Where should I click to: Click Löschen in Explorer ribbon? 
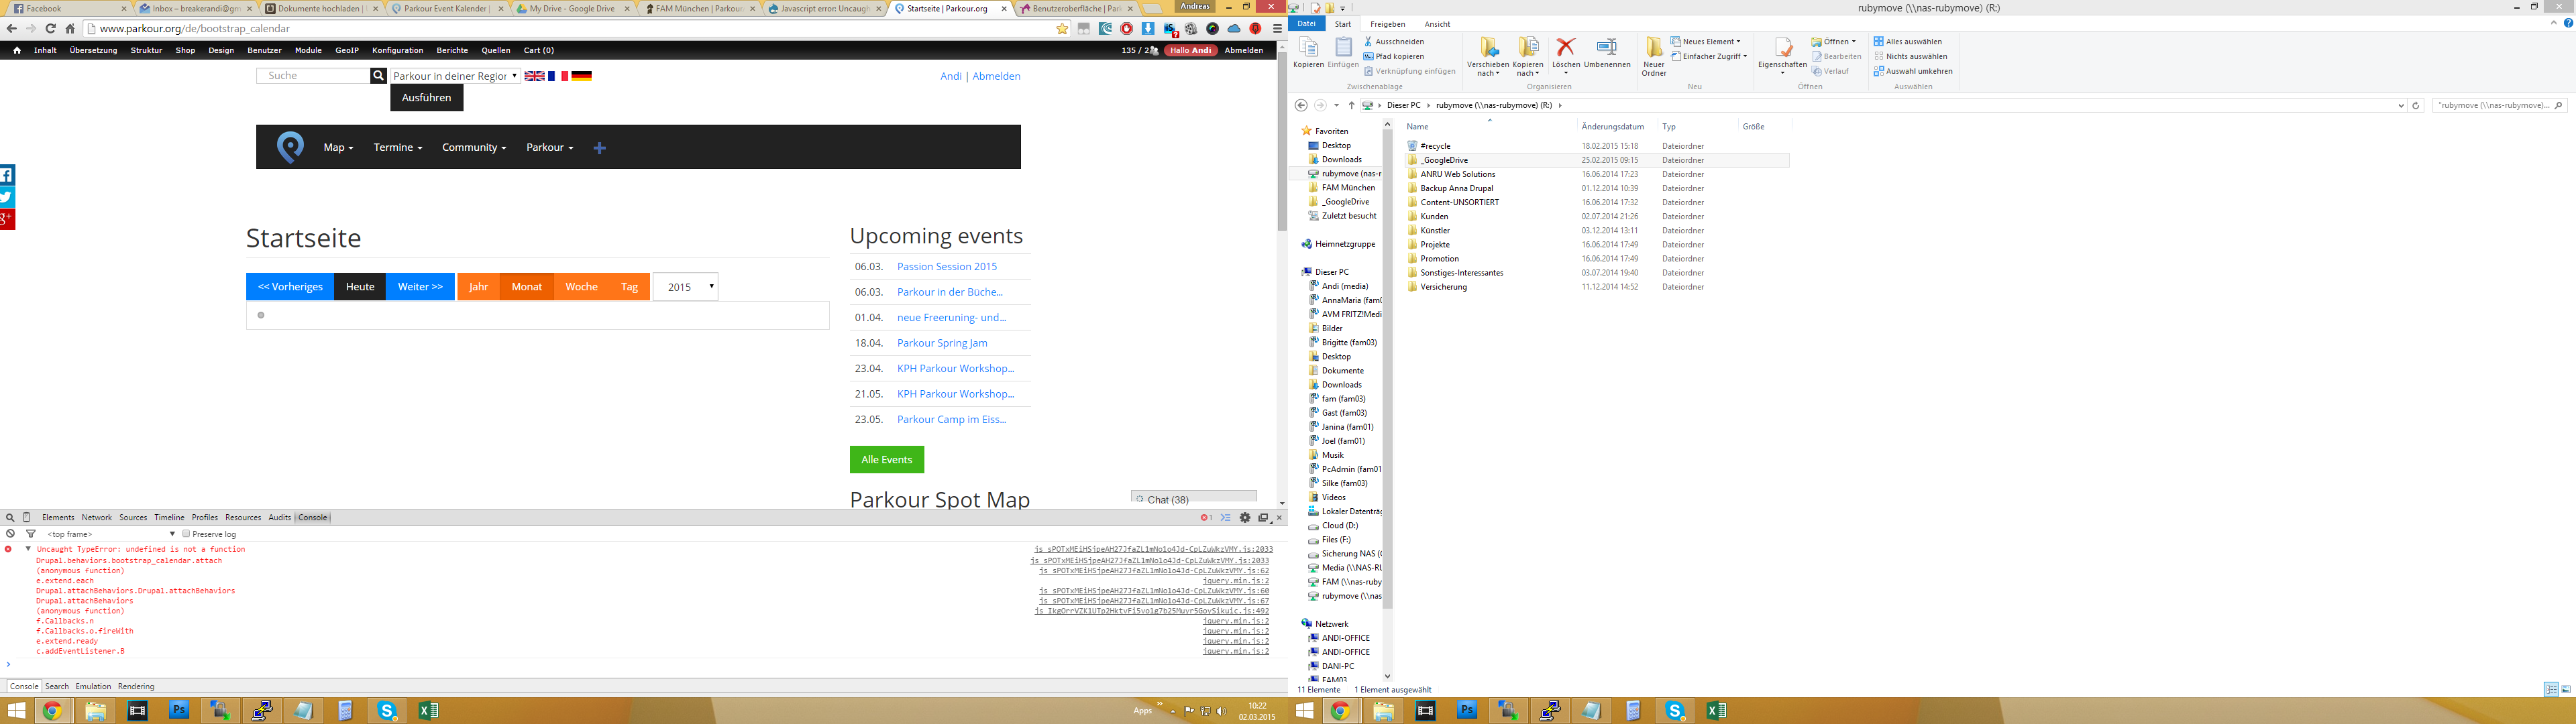tap(1566, 55)
